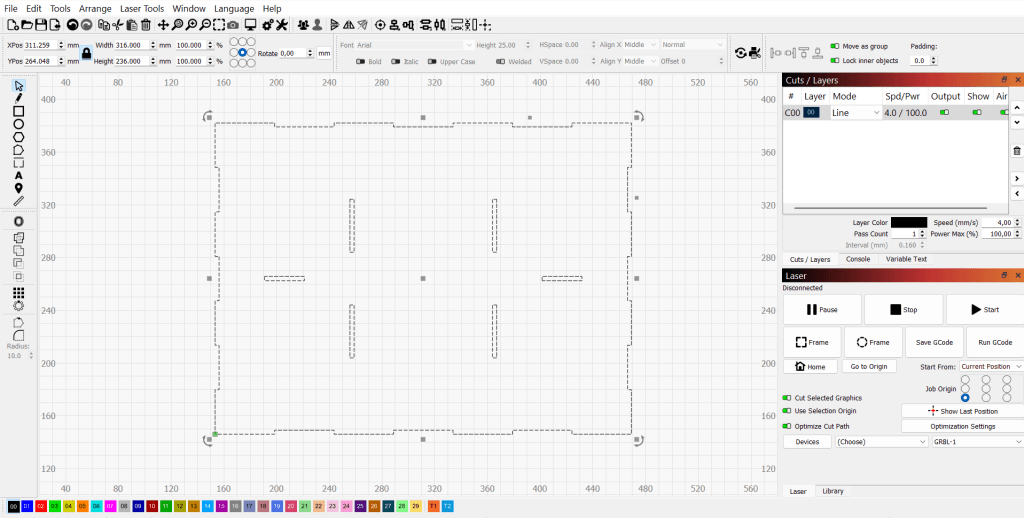Click the aspect ratio lock icon
This screenshot has width=1024, height=518.
pyautogui.click(x=86, y=53)
